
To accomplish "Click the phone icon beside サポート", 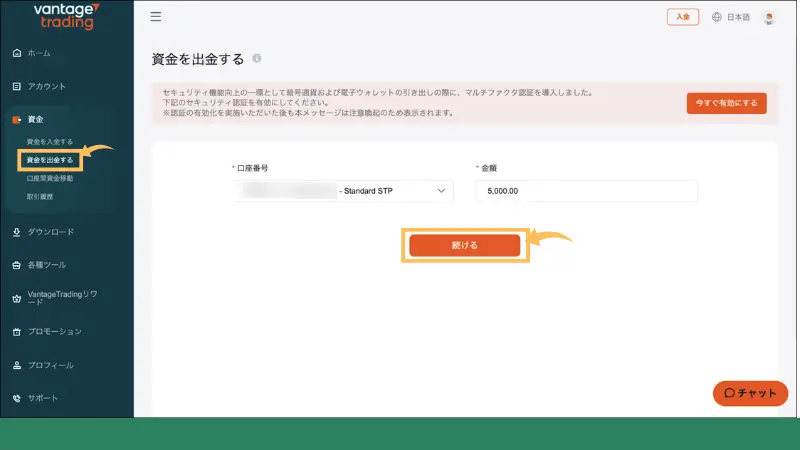I will coord(17,398).
